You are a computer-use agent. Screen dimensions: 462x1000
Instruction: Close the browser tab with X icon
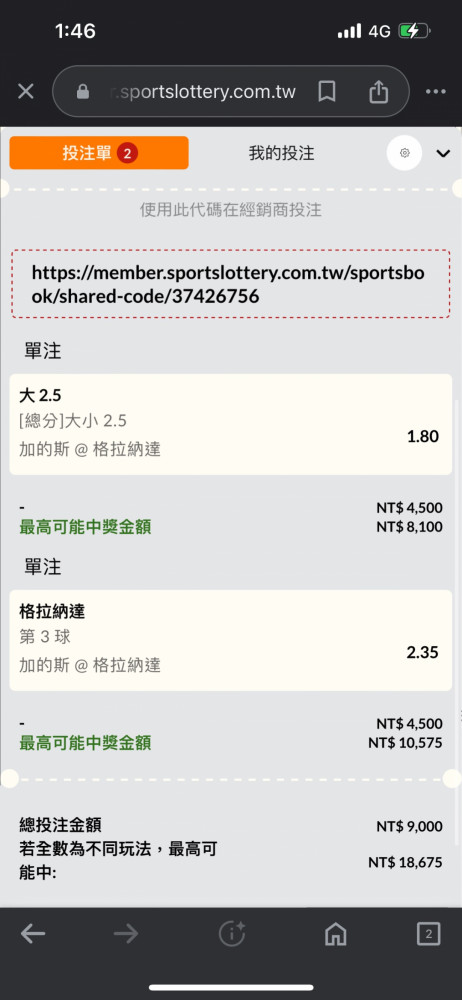[x=26, y=92]
